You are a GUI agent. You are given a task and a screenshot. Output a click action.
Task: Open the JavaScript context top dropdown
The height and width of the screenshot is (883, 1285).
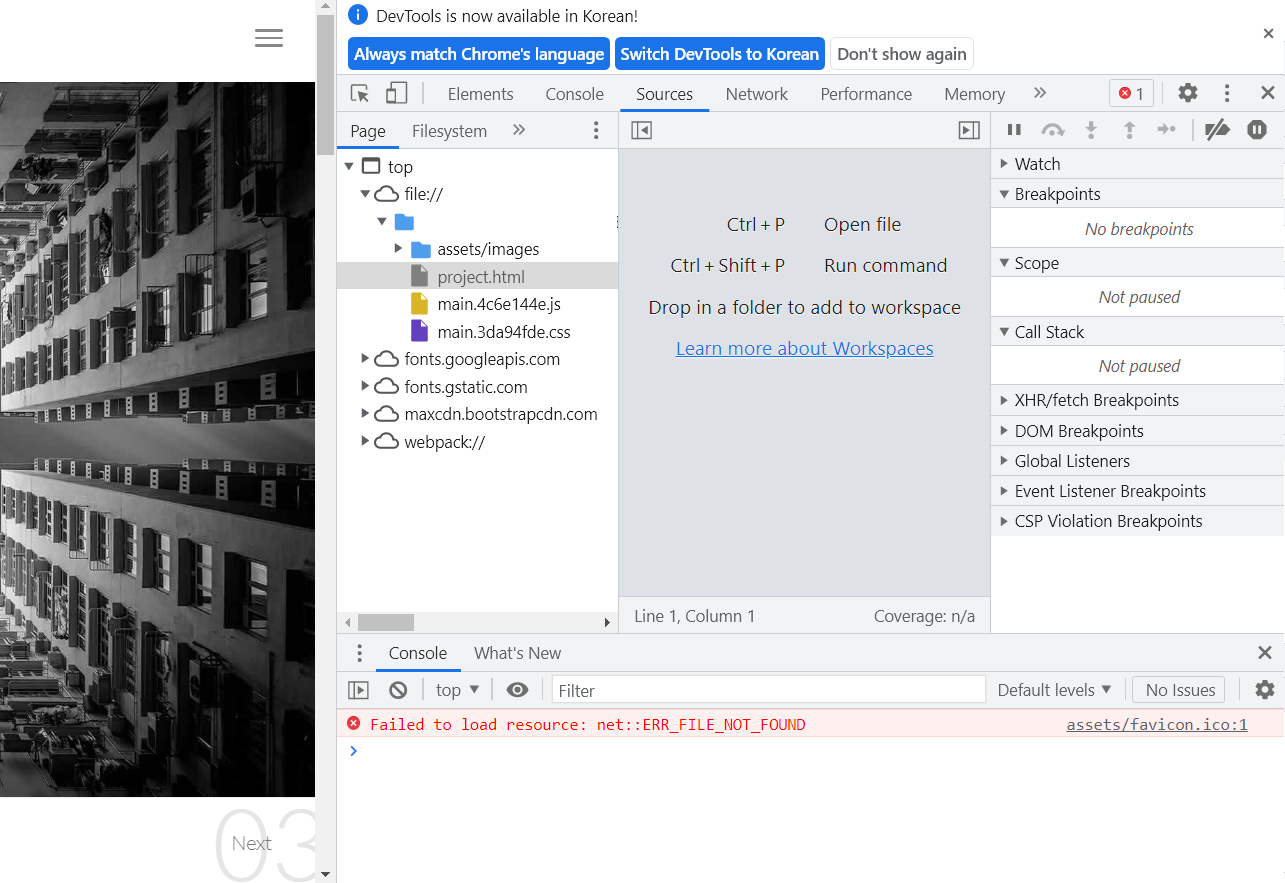tap(458, 690)
